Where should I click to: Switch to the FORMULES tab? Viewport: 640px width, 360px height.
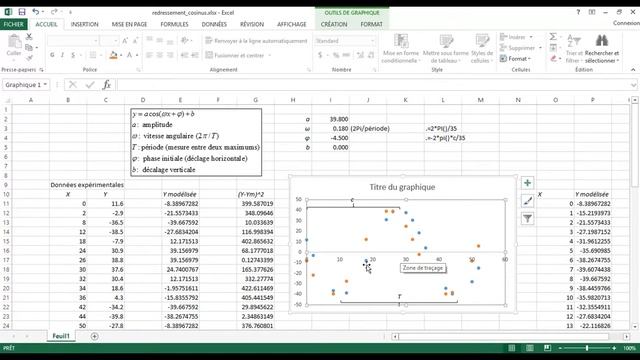point(174,24)
